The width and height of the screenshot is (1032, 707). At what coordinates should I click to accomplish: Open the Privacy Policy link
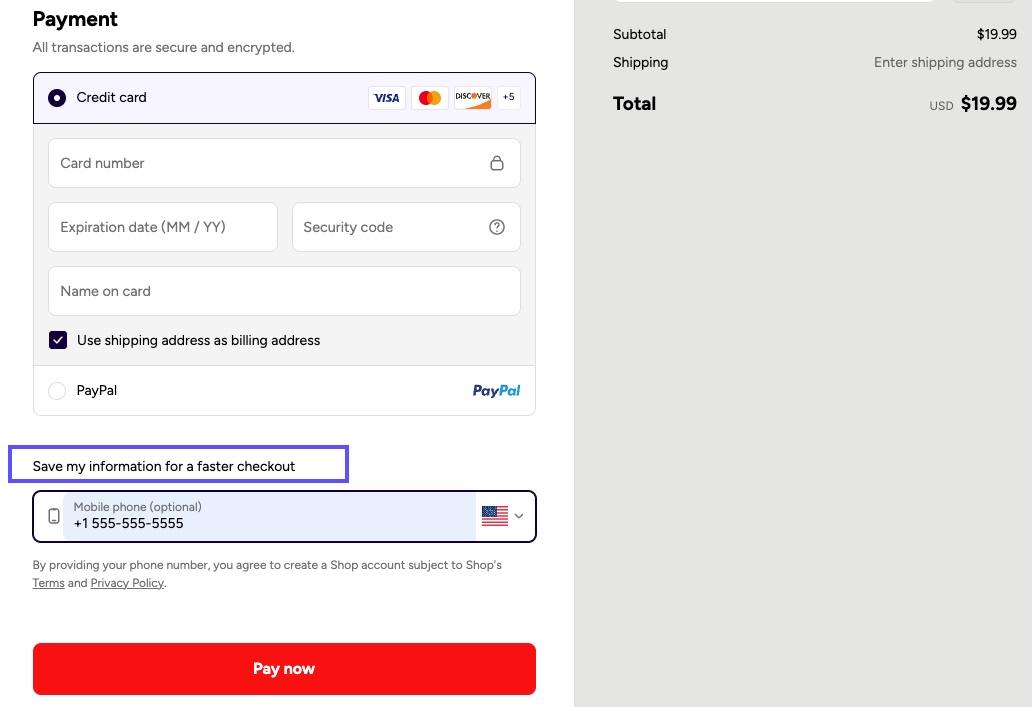[127, 583]
